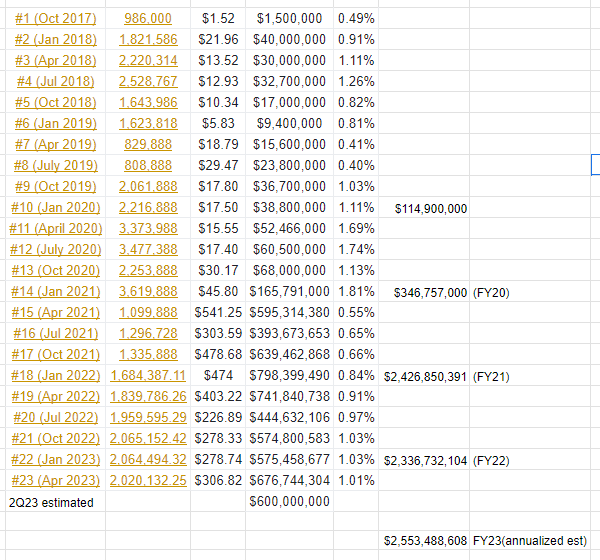Open the #6 (Jan 2019) link
This screenshot has height=560, width=600.
(55, 124)
